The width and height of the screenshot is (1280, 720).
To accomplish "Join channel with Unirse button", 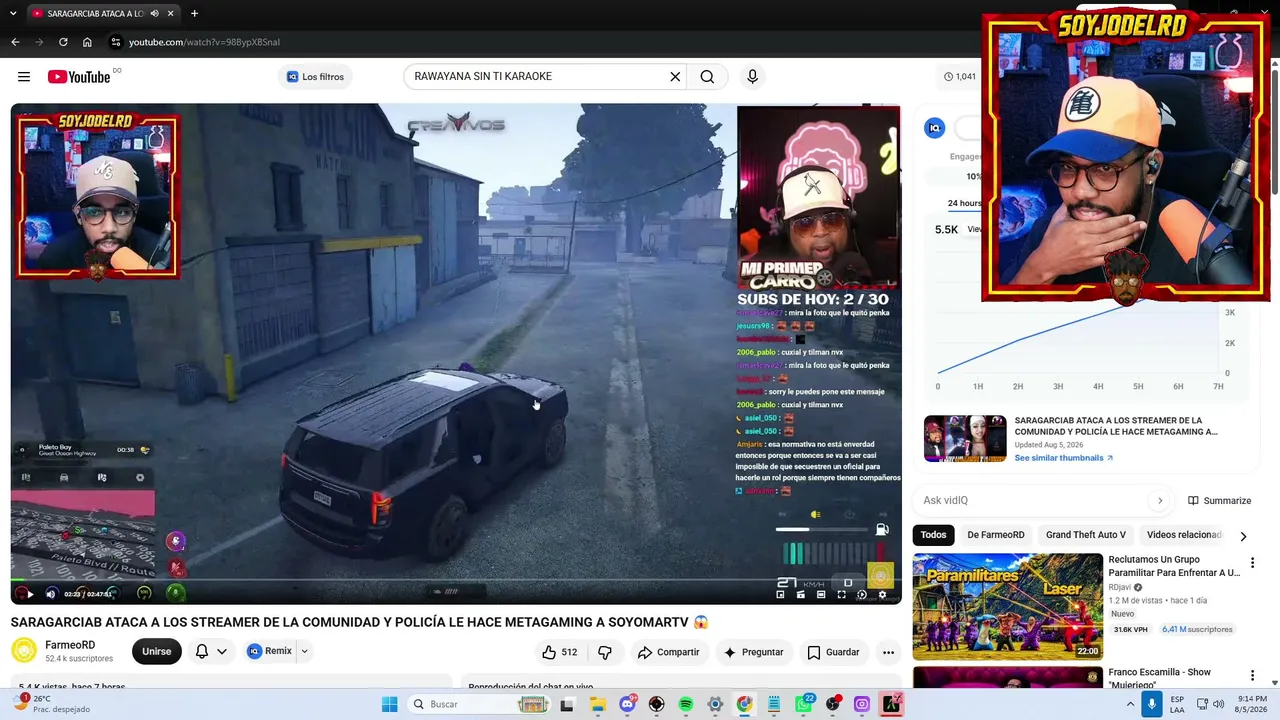I will (156, 651).
